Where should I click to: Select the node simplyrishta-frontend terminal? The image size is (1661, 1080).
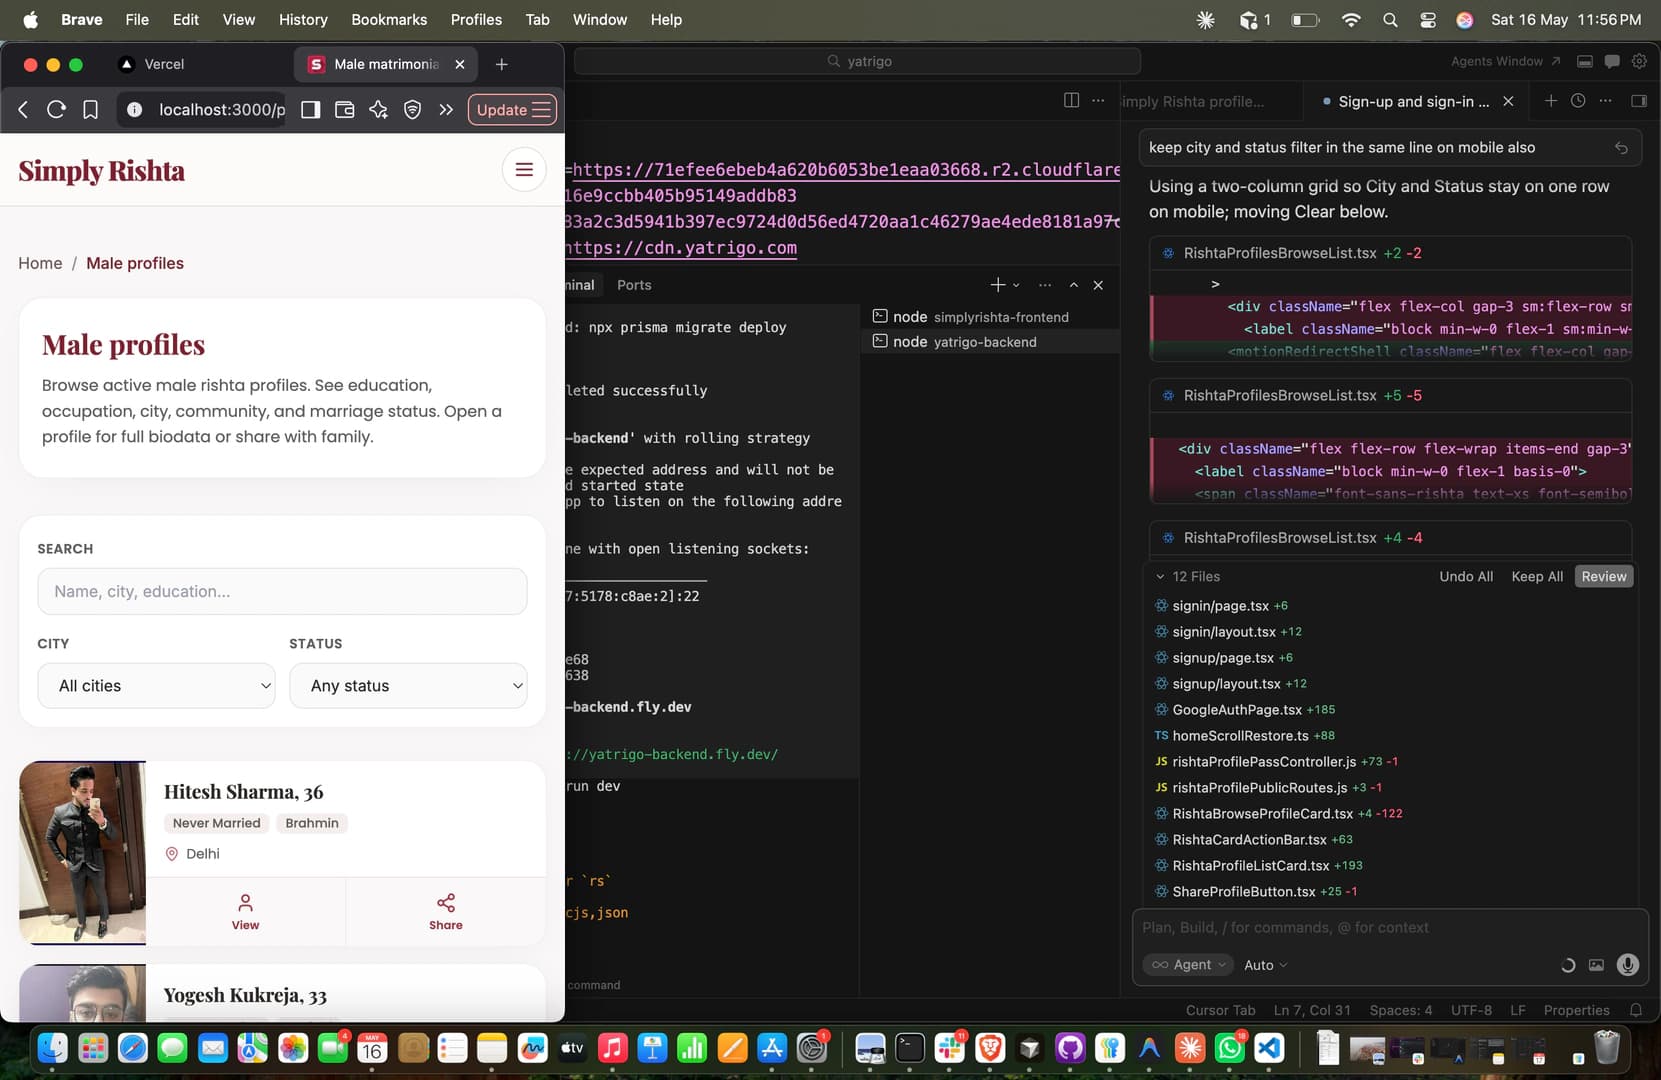(990, 317)
